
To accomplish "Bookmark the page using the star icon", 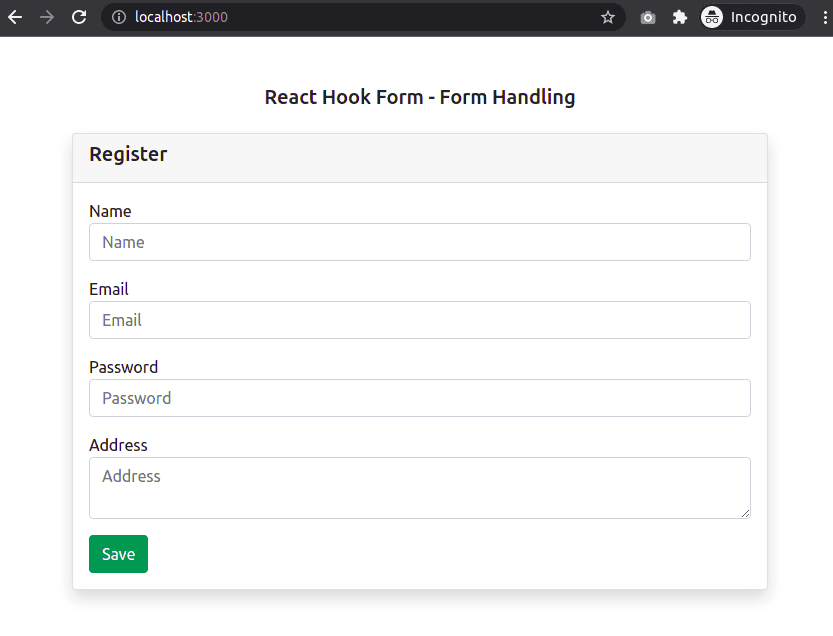I will [607, 16].
